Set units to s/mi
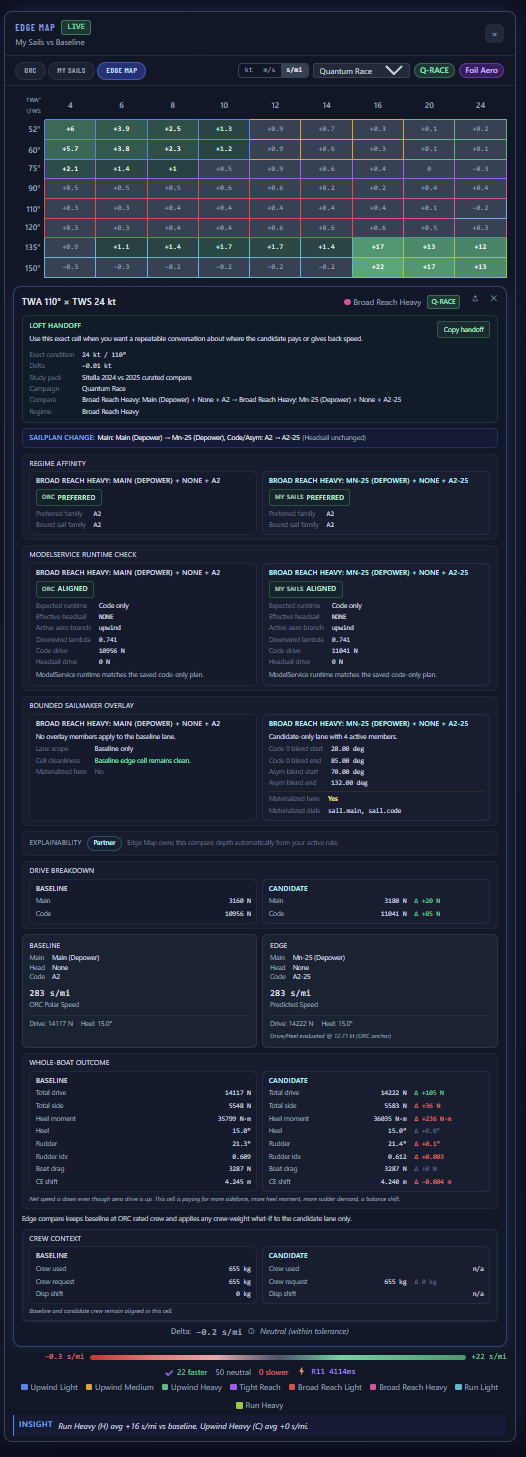The height and width of the screenshot is (1457, 526). tap(294, 70)
